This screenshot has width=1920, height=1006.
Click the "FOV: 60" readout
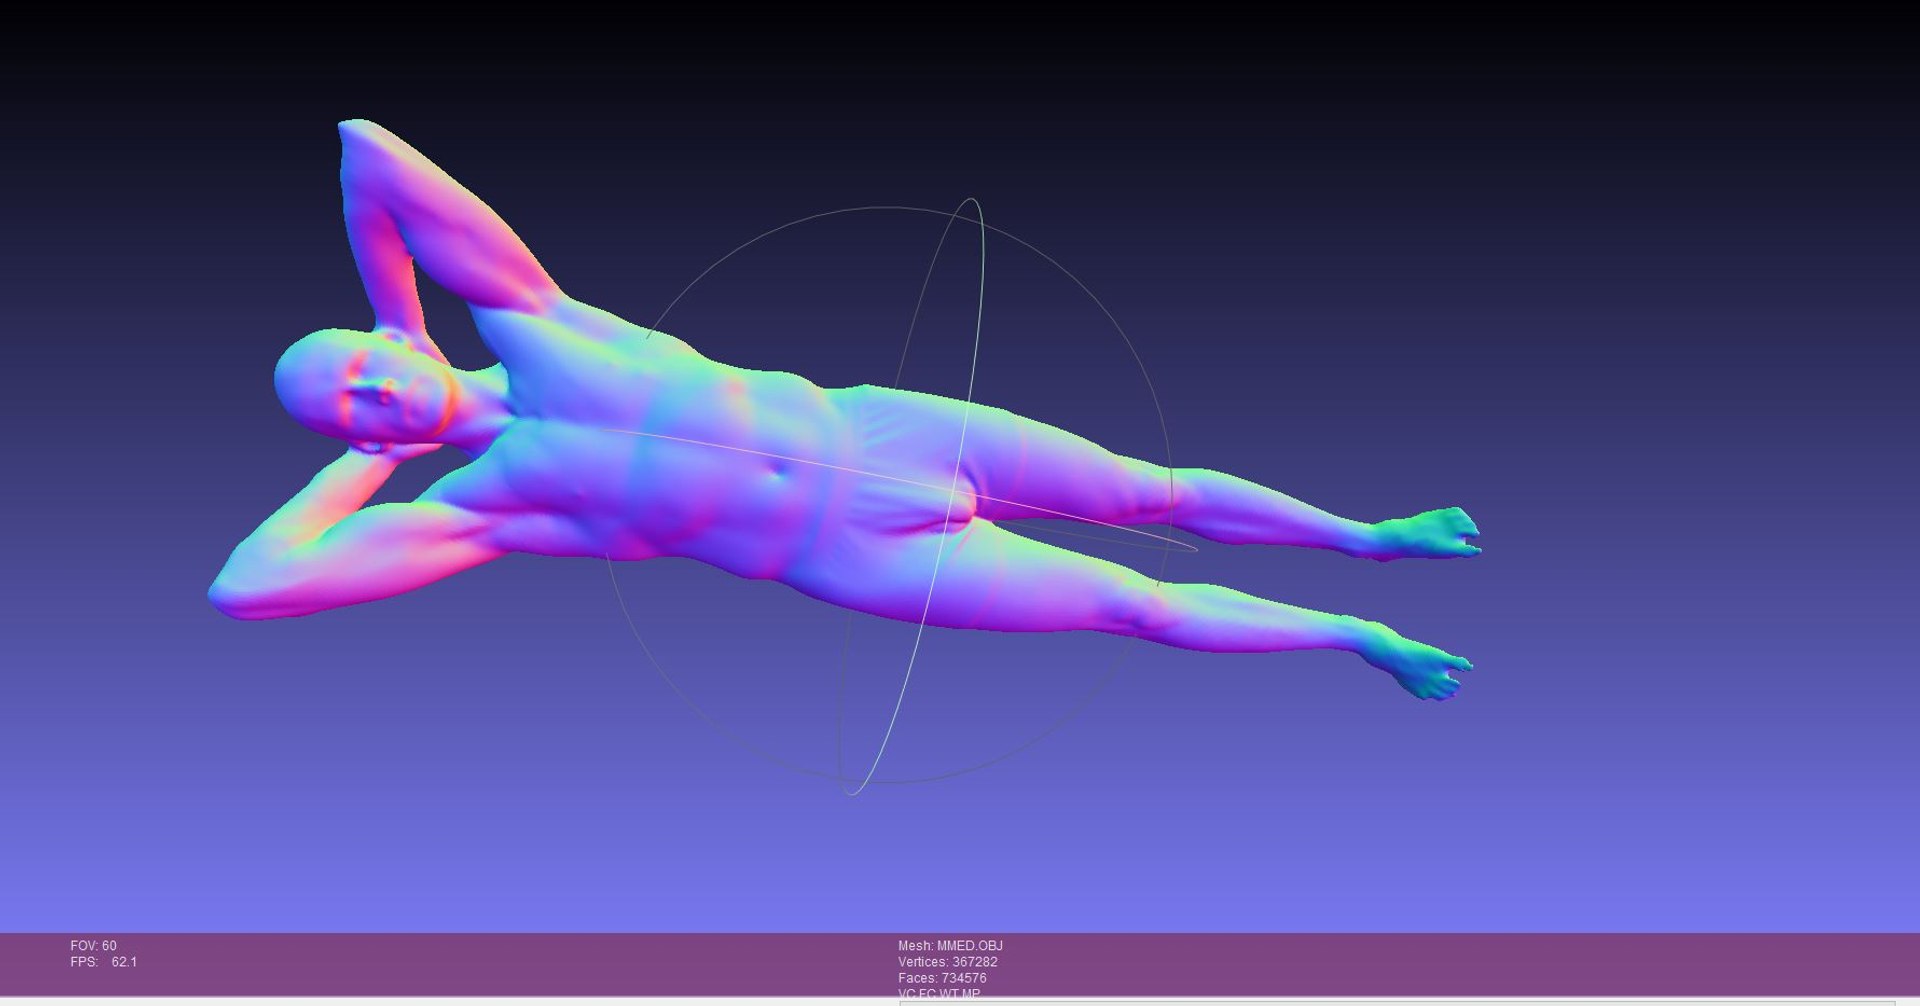tap(93, 945)
